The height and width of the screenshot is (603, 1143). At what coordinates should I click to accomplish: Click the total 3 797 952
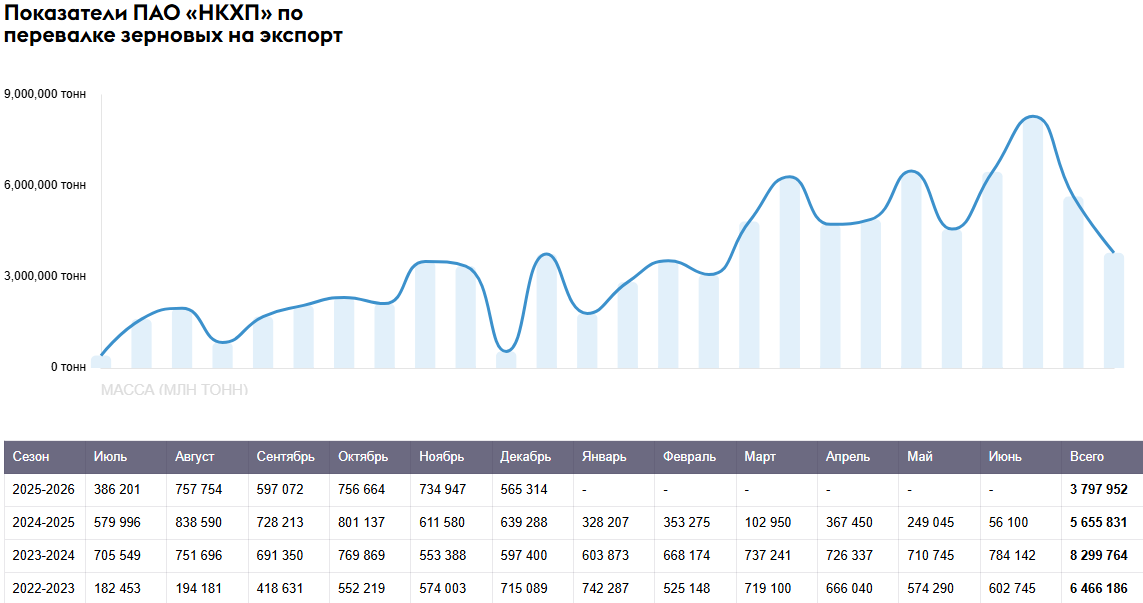pyautogui.click(x=1099, y=489)
